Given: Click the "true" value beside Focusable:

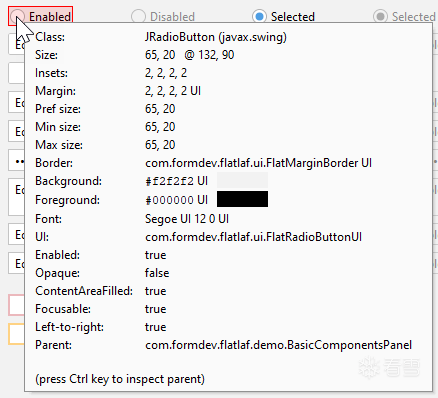Looking at the screenshot, I should tap(155, 309).
